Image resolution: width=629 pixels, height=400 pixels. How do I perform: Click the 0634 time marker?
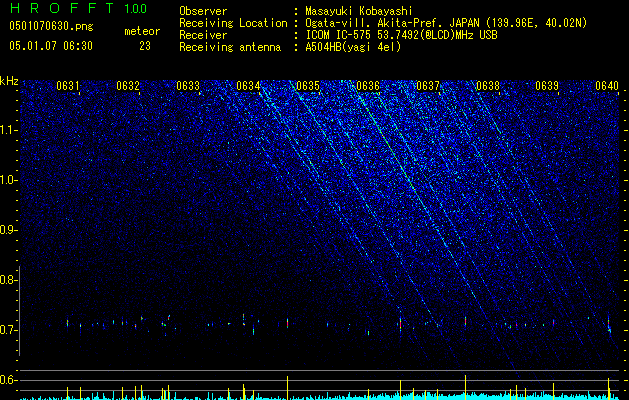pos(248,86)
